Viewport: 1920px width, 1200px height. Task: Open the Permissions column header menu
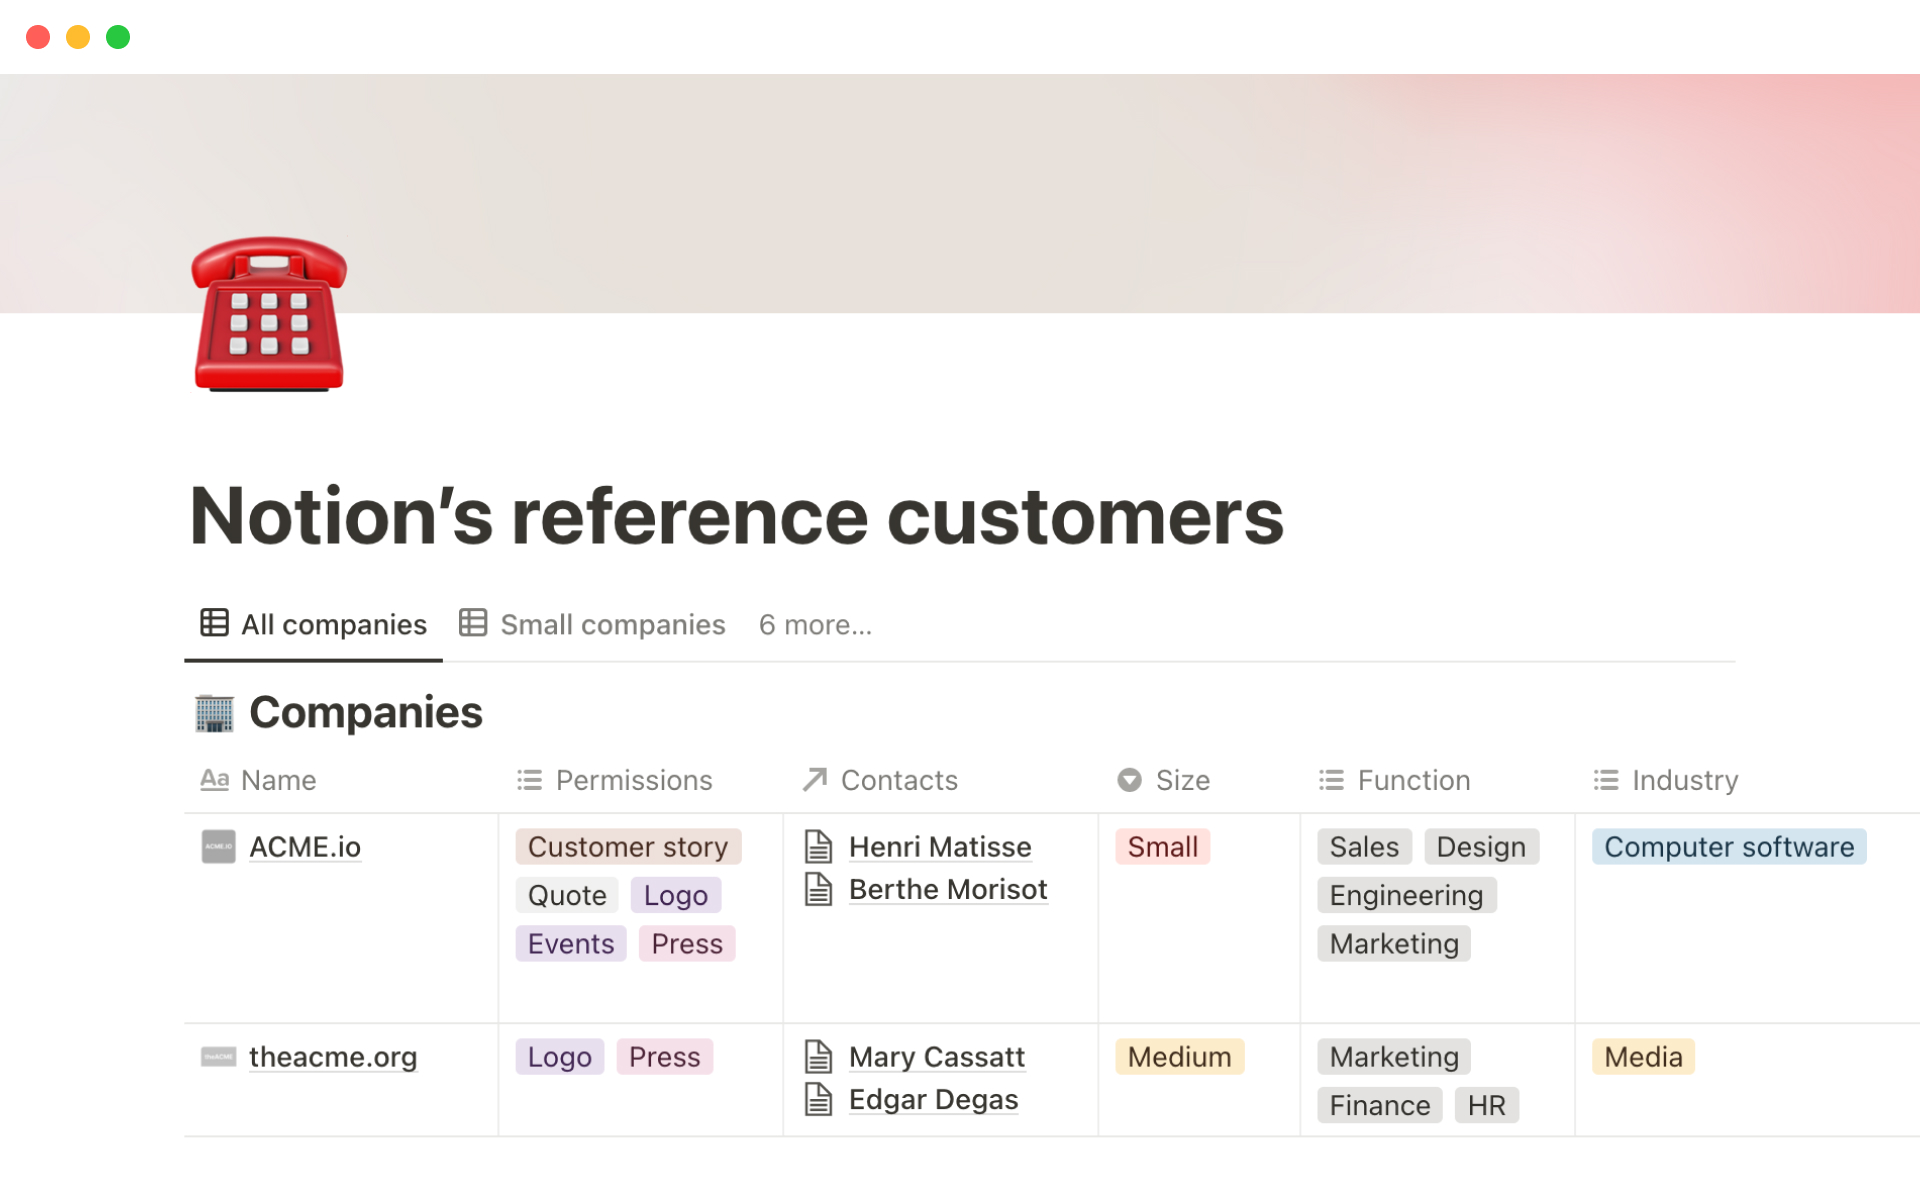[x=634, y=780]
